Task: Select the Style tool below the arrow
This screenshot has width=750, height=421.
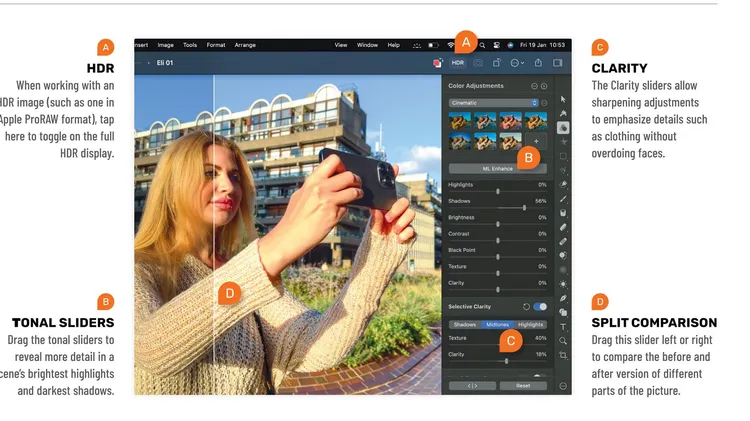Action: click(563, 113)
